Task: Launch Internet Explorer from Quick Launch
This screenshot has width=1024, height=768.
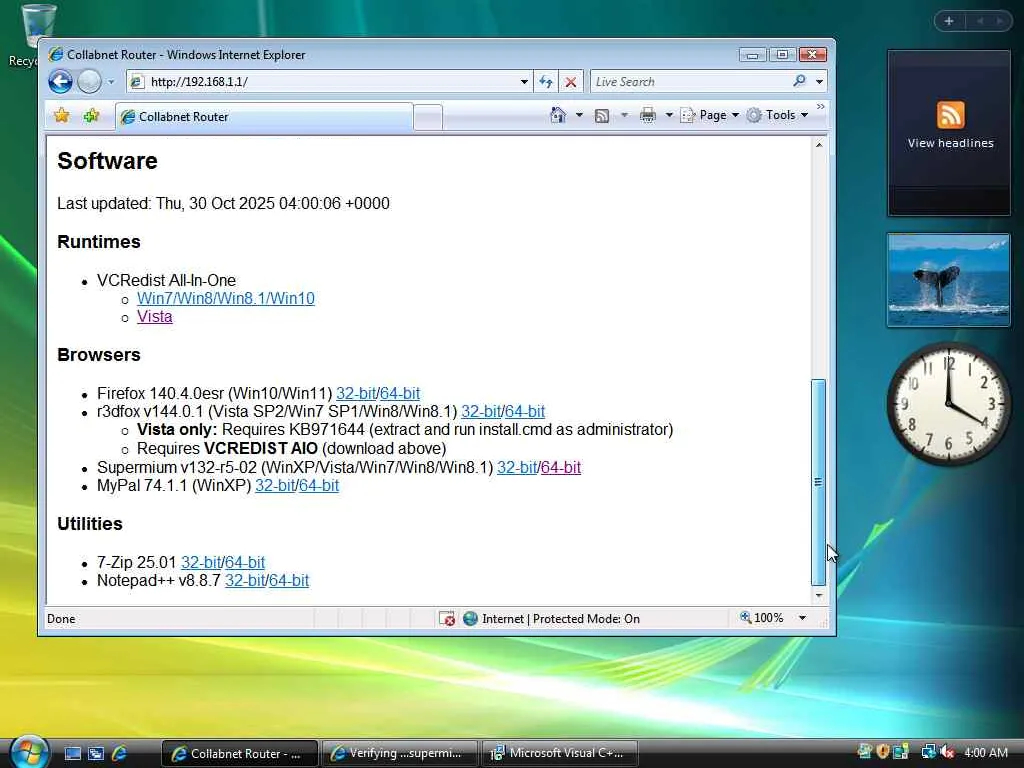Action: pos(120,754)
